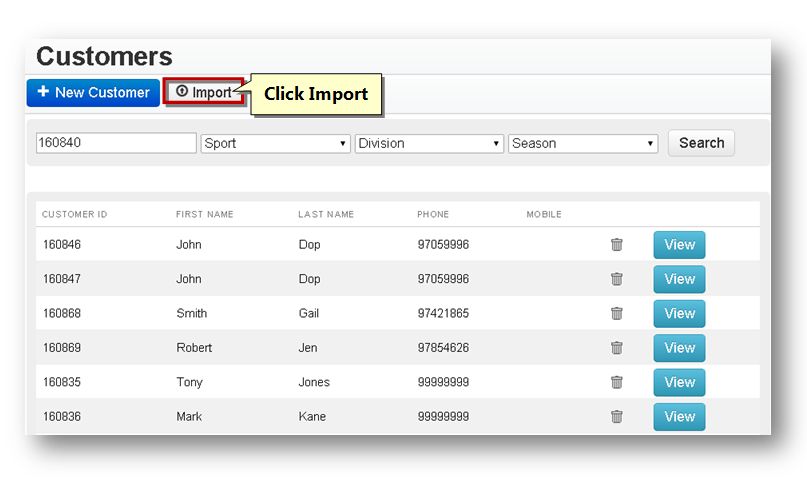The width and height of the screenshot is (807, 483).
Task: Focus the search field containing 160840
Action: click(x=116, y=143)
